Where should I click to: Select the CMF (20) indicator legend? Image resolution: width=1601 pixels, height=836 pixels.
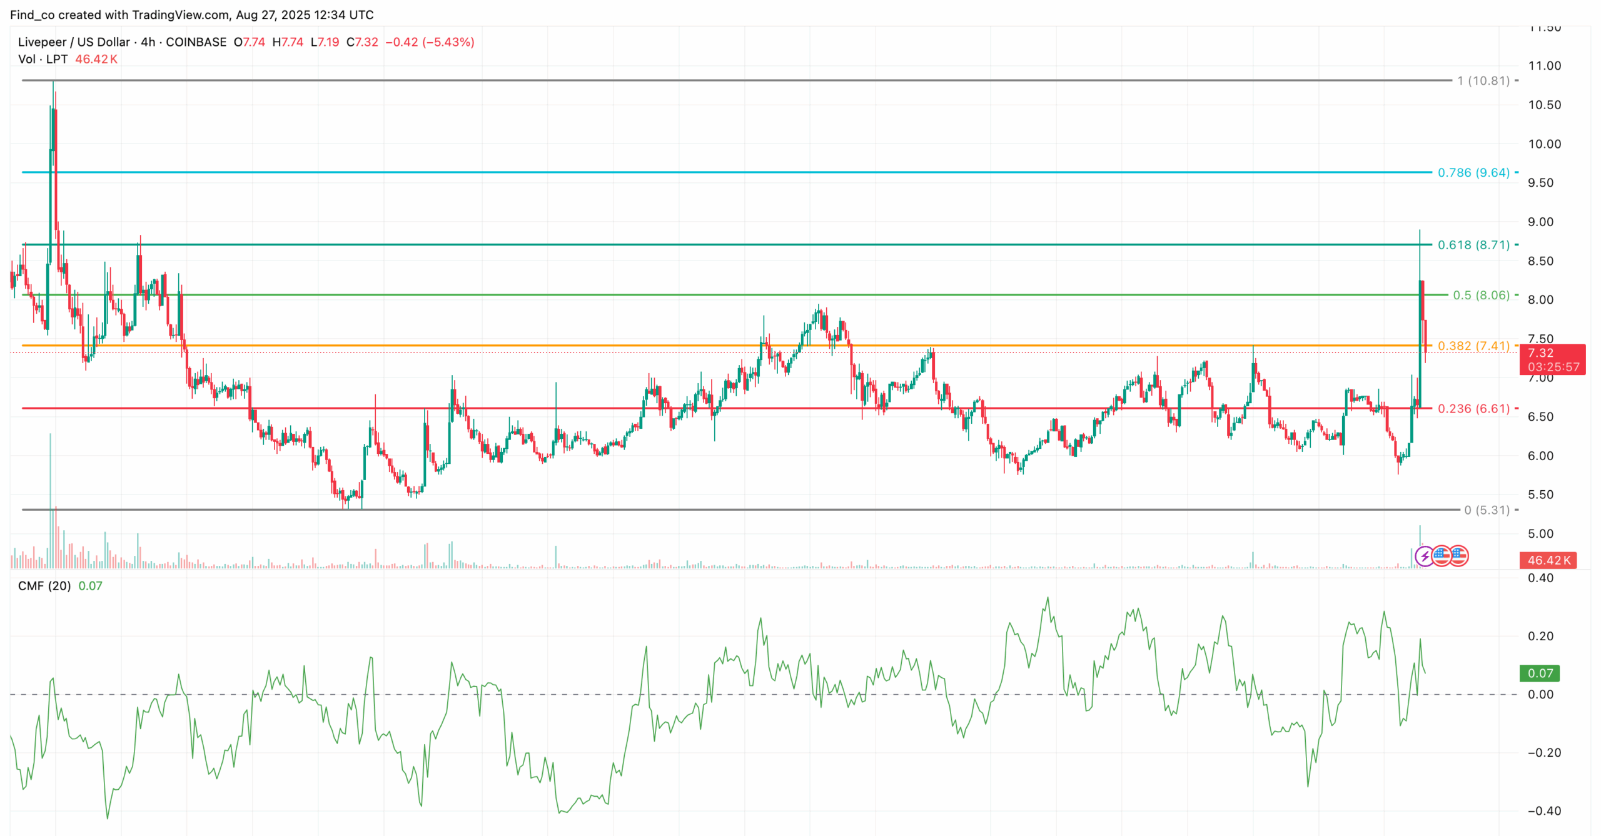[44, 586]
